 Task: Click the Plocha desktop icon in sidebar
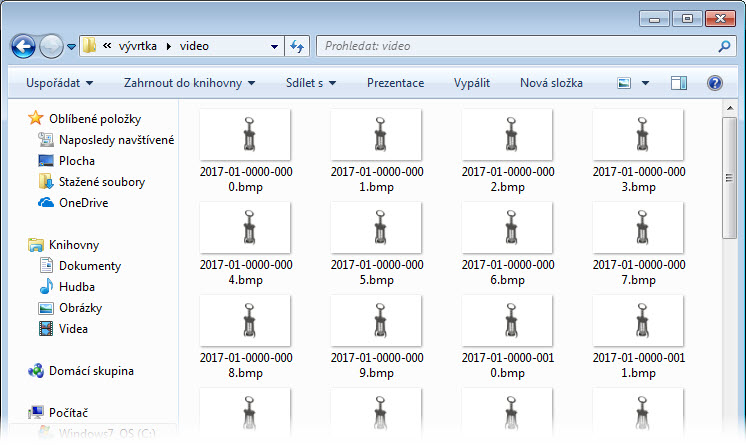[46, 160]
